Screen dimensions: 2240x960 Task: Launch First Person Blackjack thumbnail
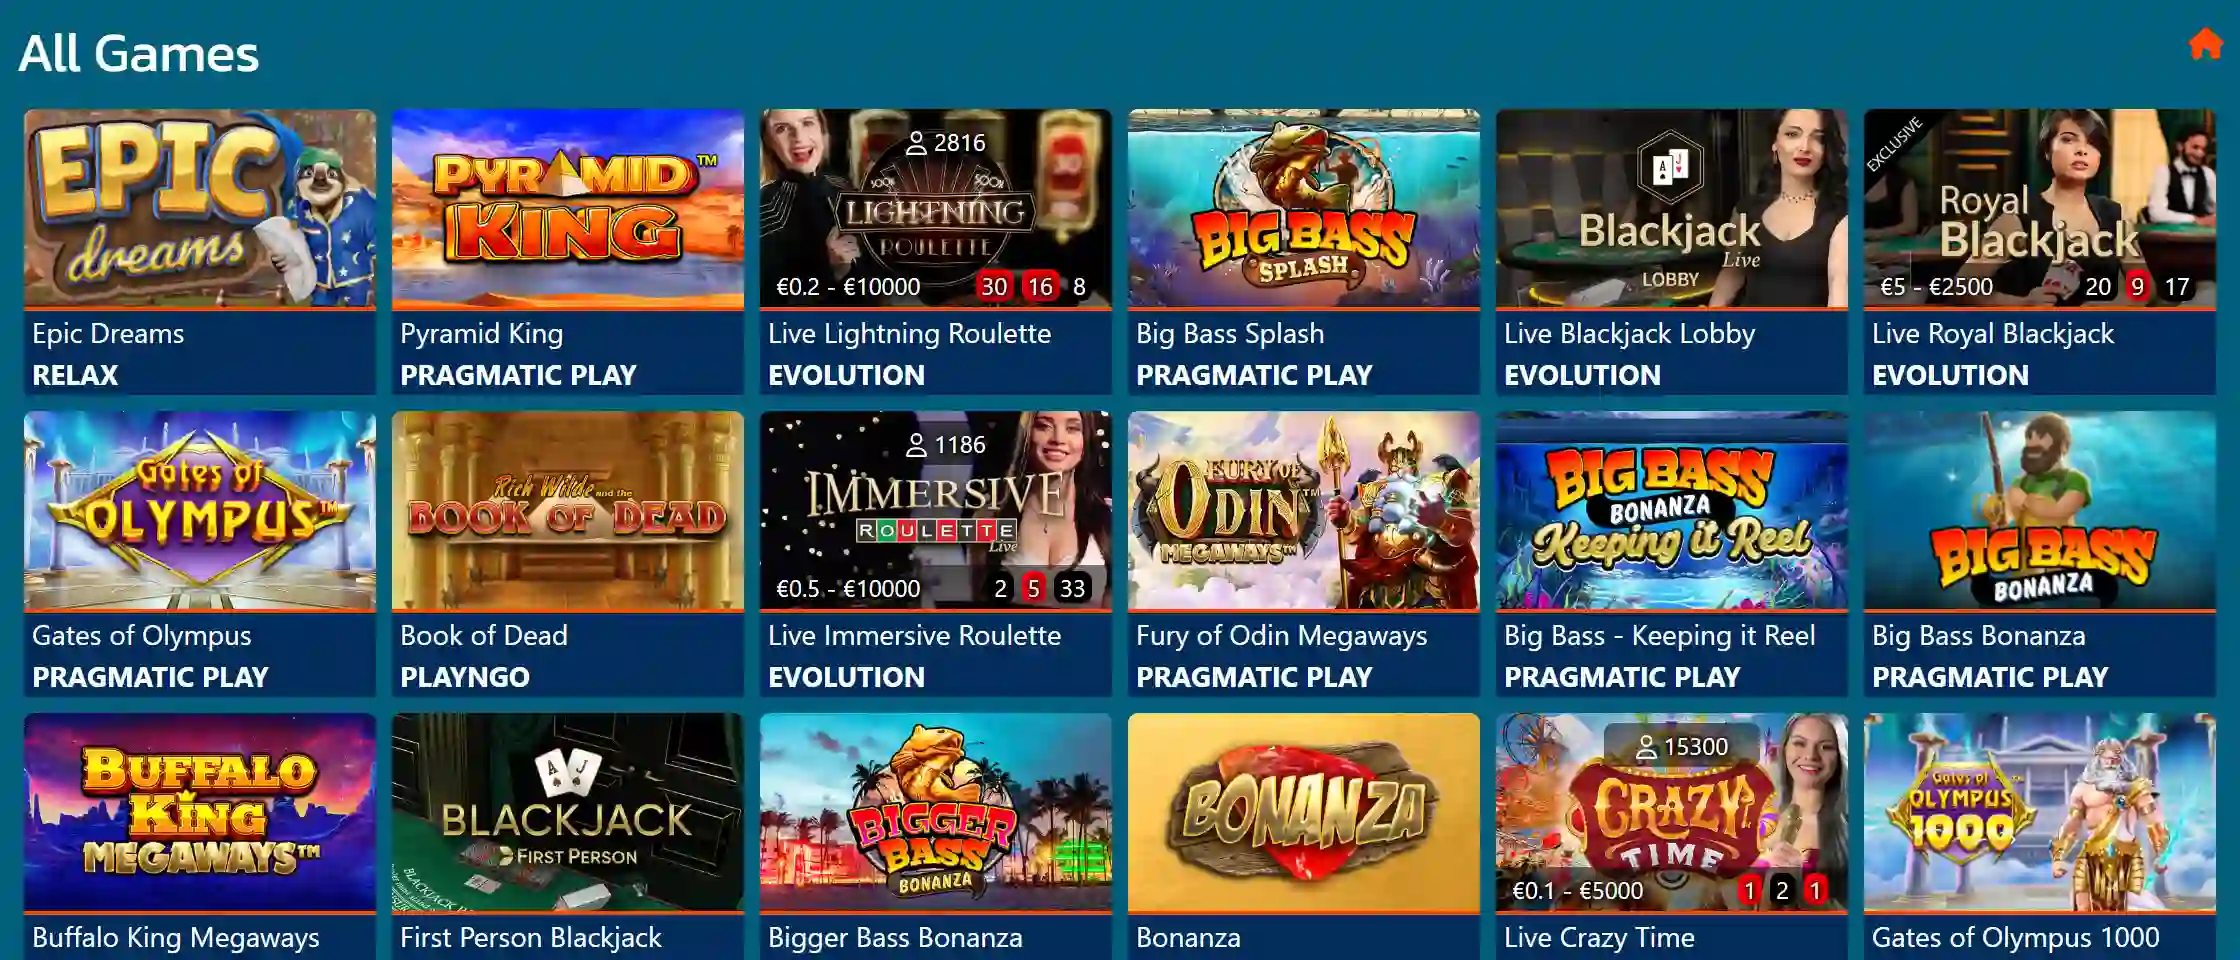pyautogui.click(x=568, y=812)
